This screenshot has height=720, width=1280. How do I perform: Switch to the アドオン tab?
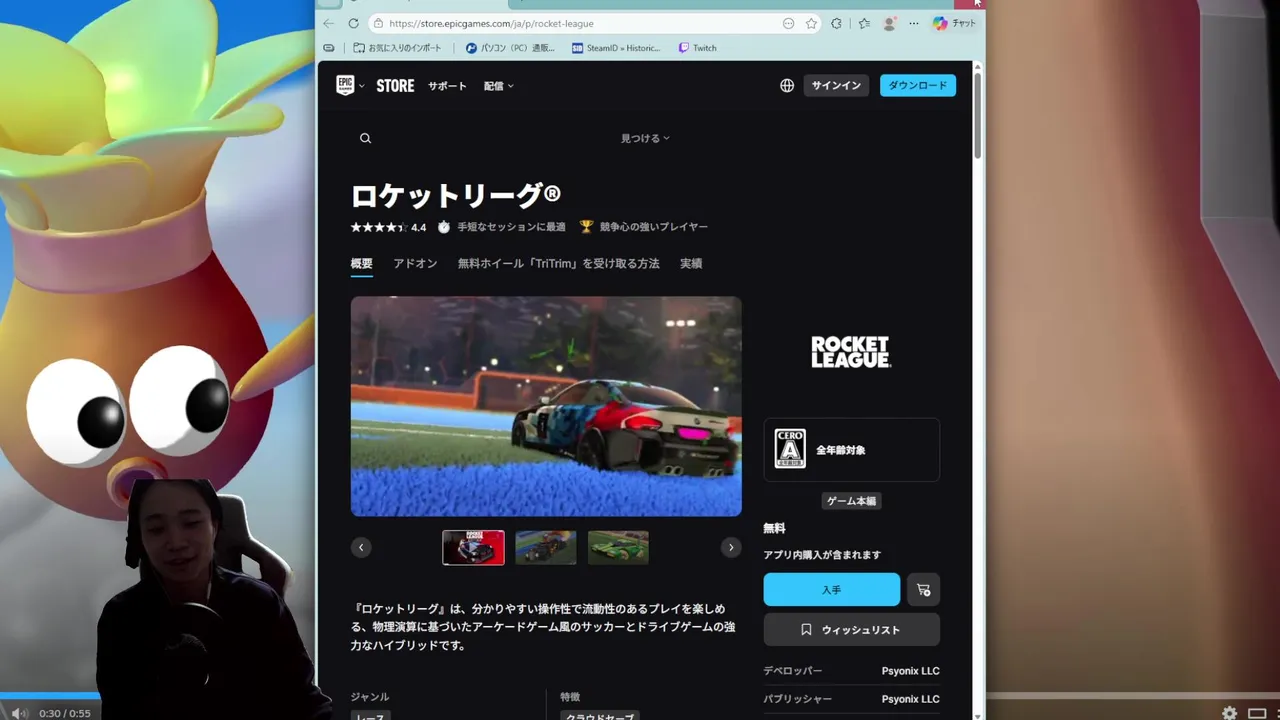click(415, 264)
